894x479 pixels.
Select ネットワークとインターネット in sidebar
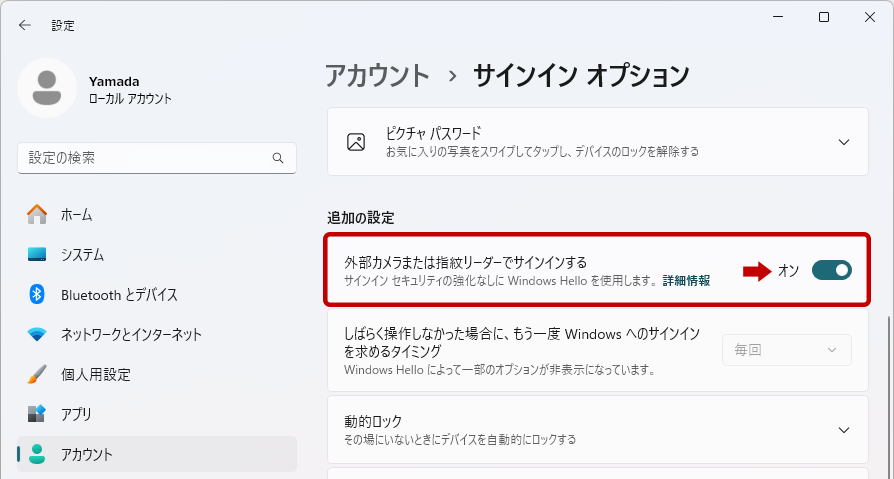click(131, 334)
